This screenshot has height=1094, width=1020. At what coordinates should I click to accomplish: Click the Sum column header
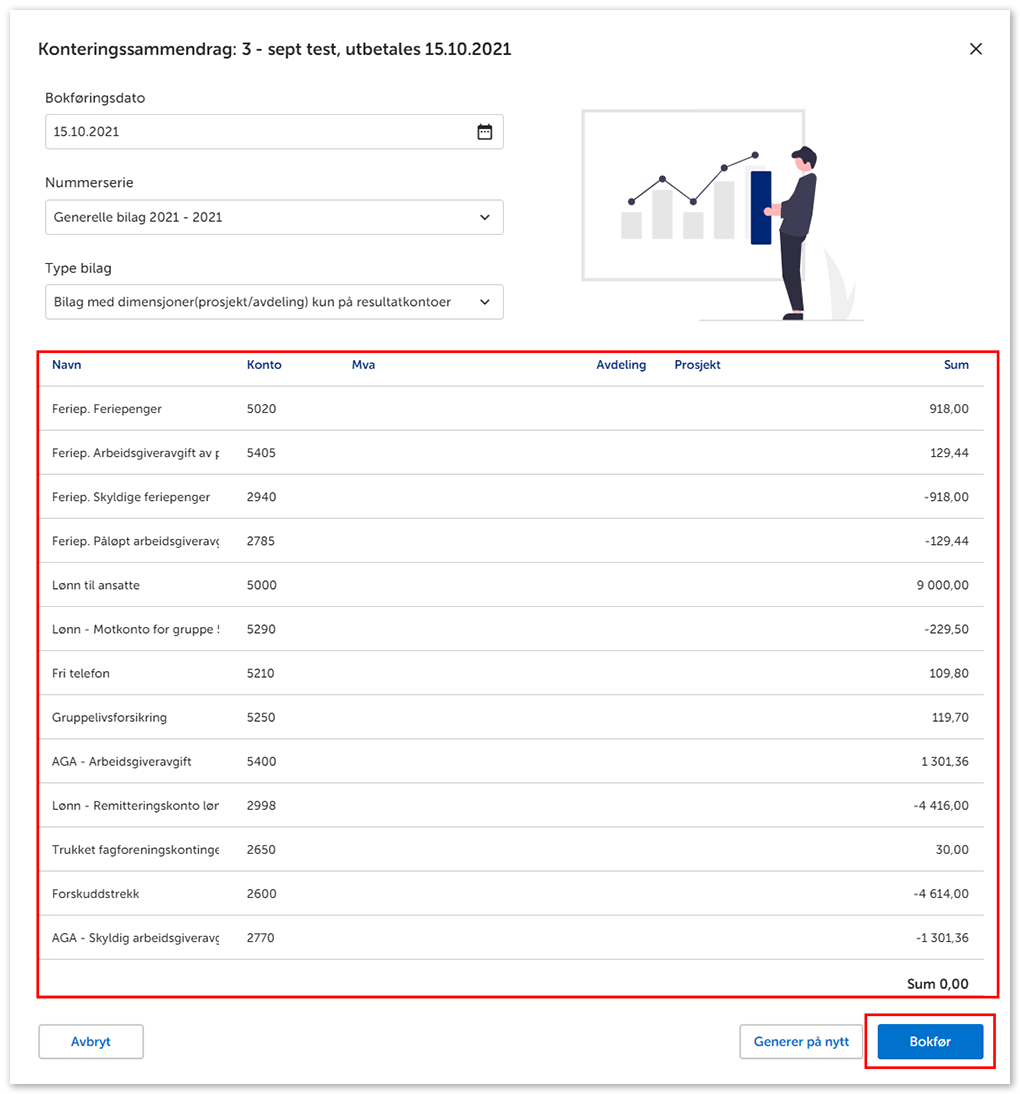(956, 365)
